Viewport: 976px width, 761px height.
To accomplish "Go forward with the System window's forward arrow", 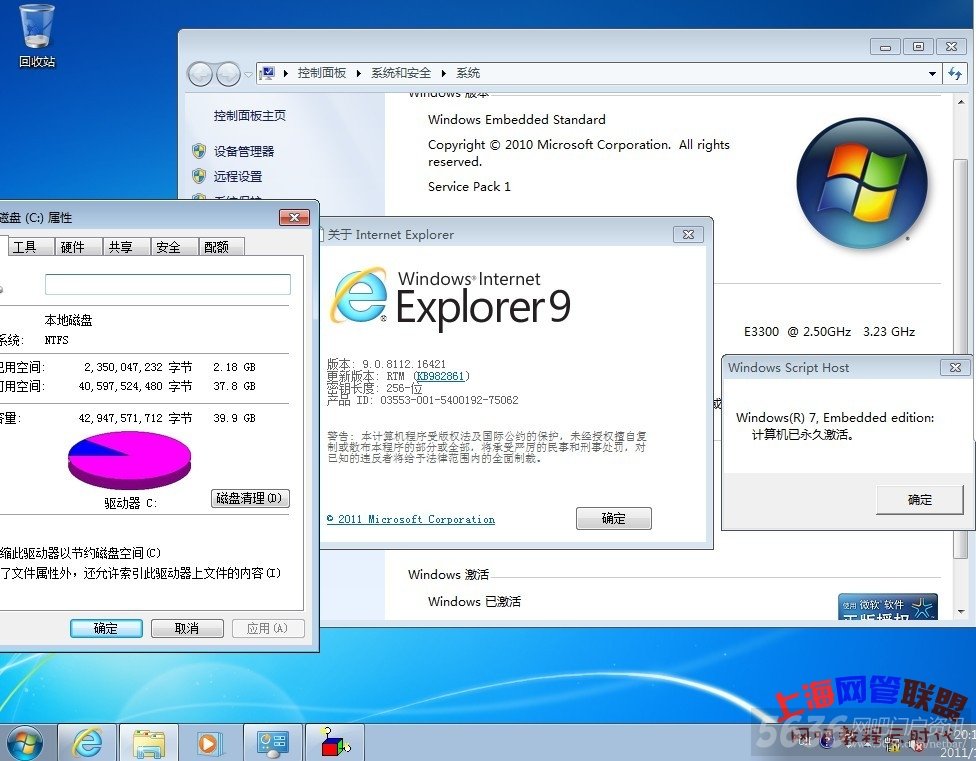I will 228,74.
